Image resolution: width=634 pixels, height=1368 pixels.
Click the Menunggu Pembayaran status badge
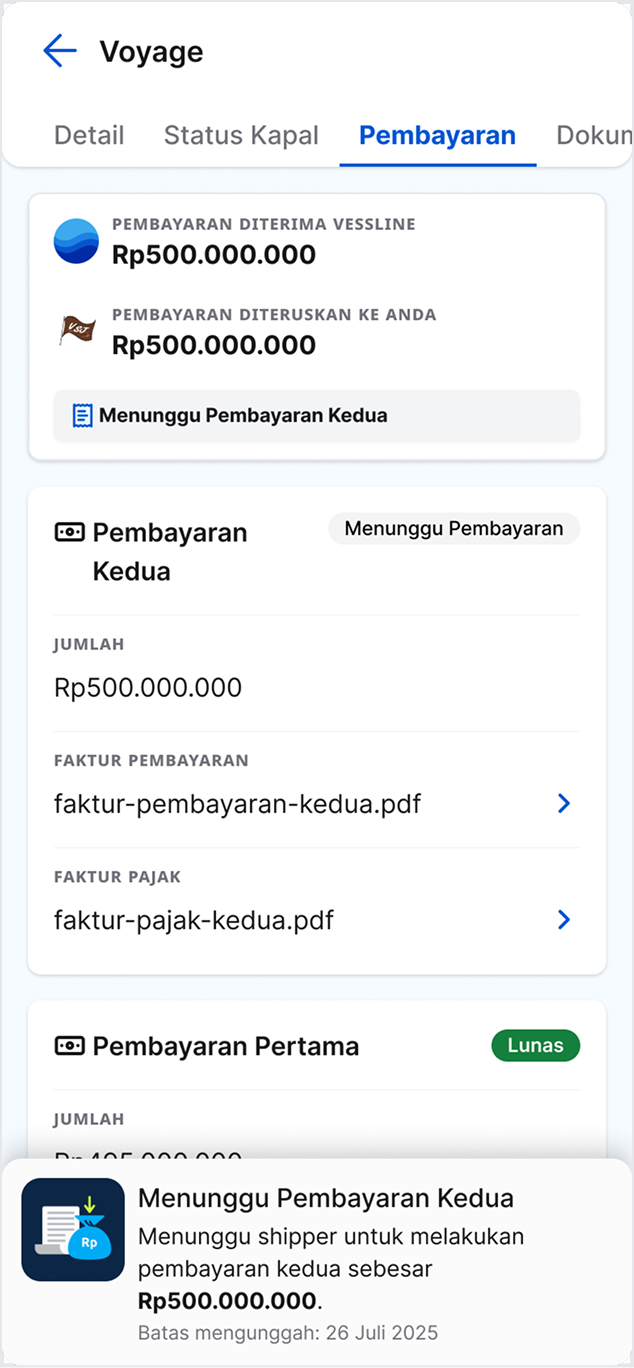tap(454, 529)
